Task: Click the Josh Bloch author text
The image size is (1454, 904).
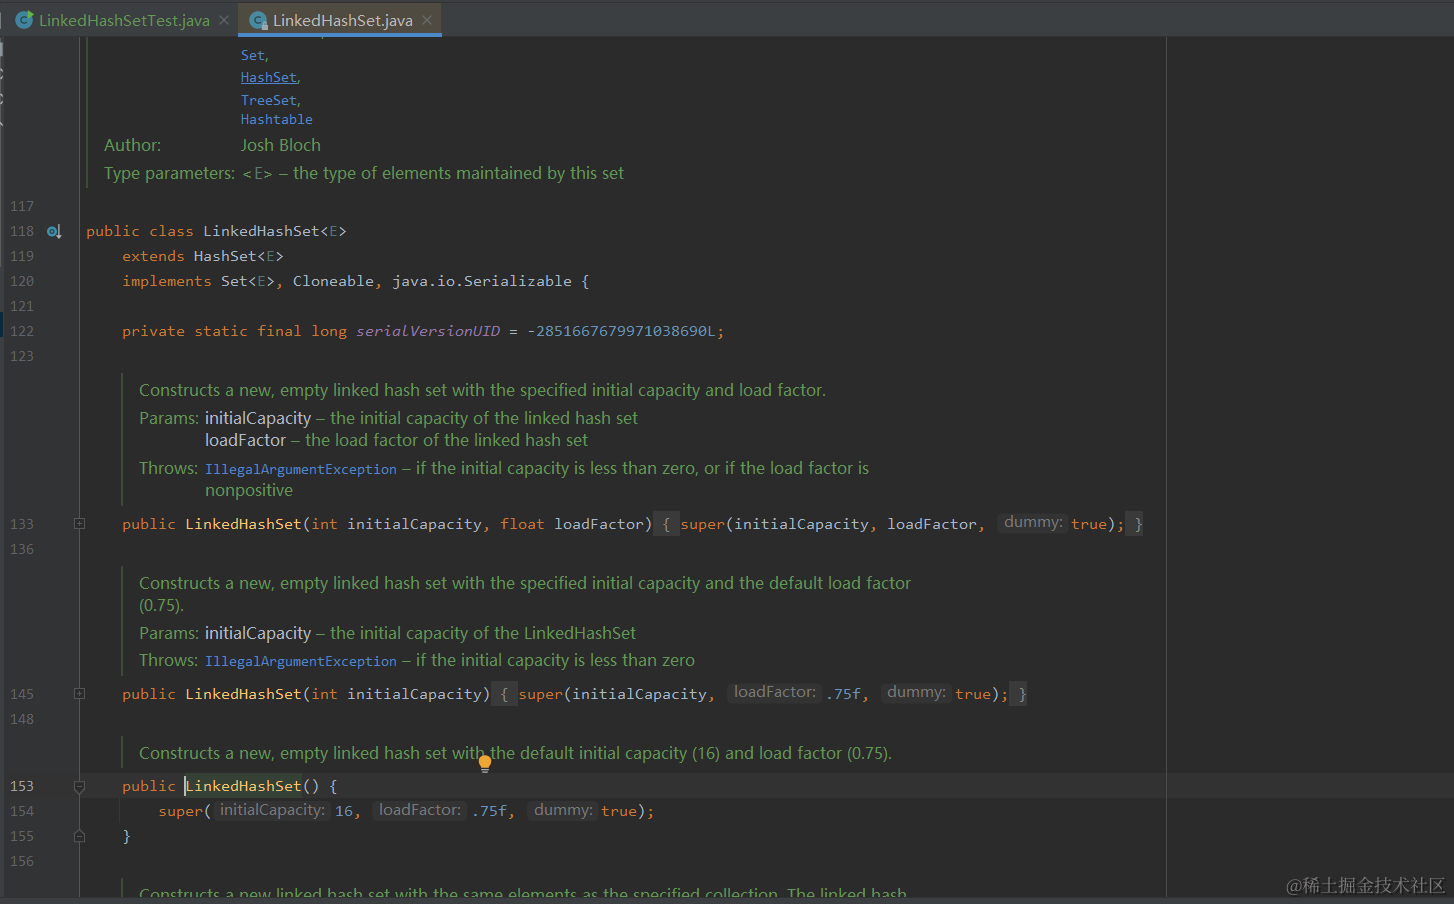Action: (281, 145)
